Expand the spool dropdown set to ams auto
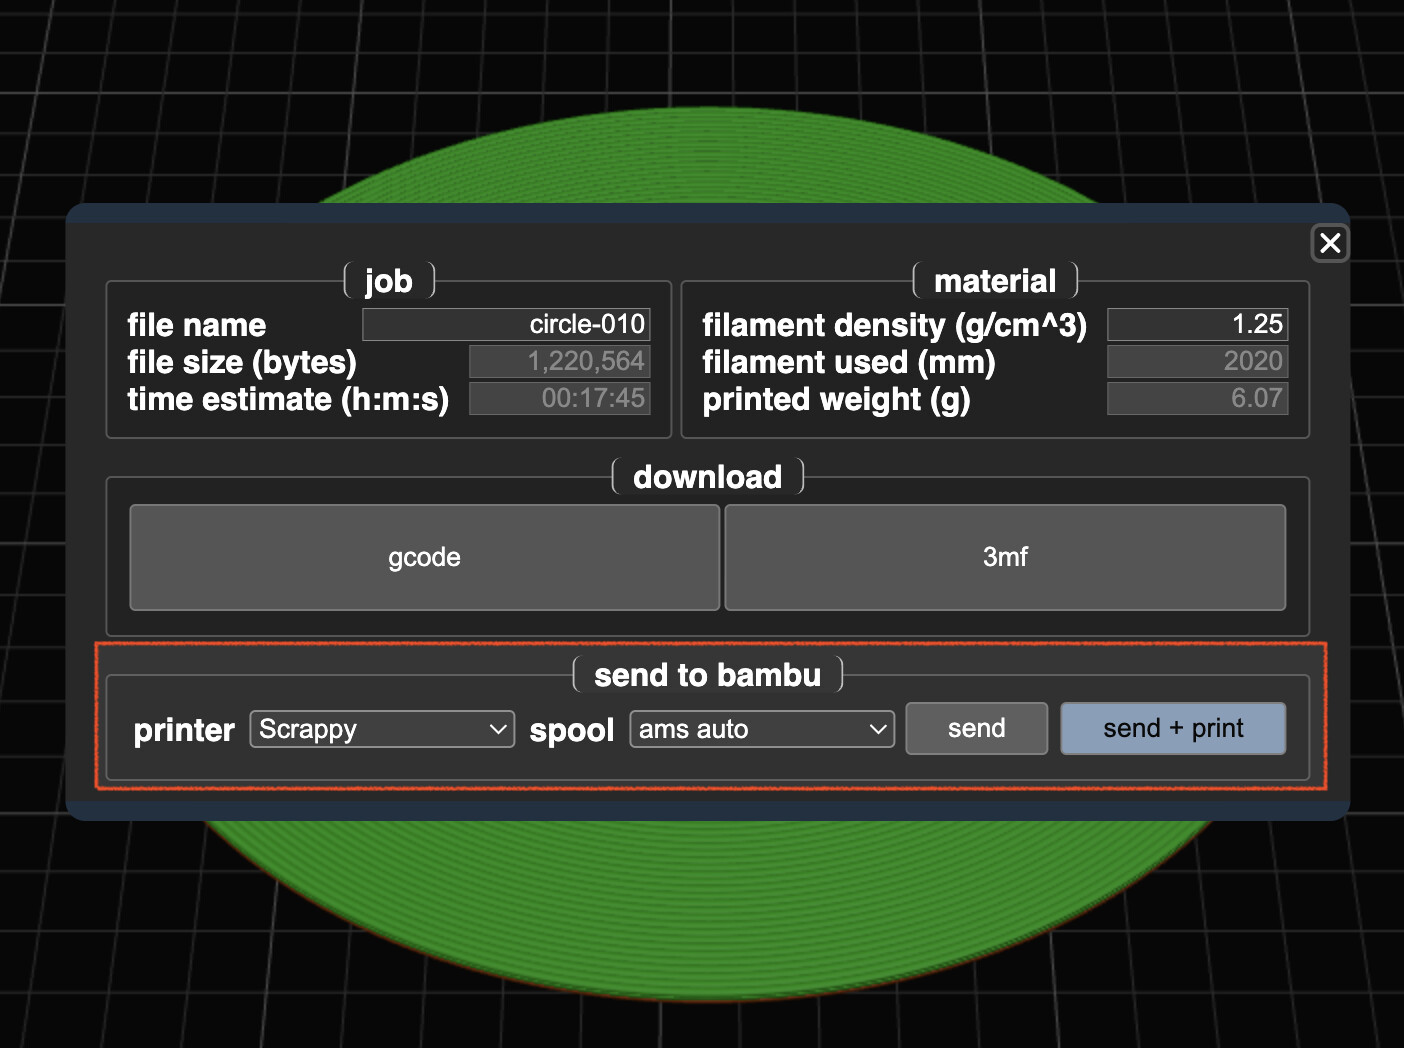1404x1048 pixels. tap(761, 729)
